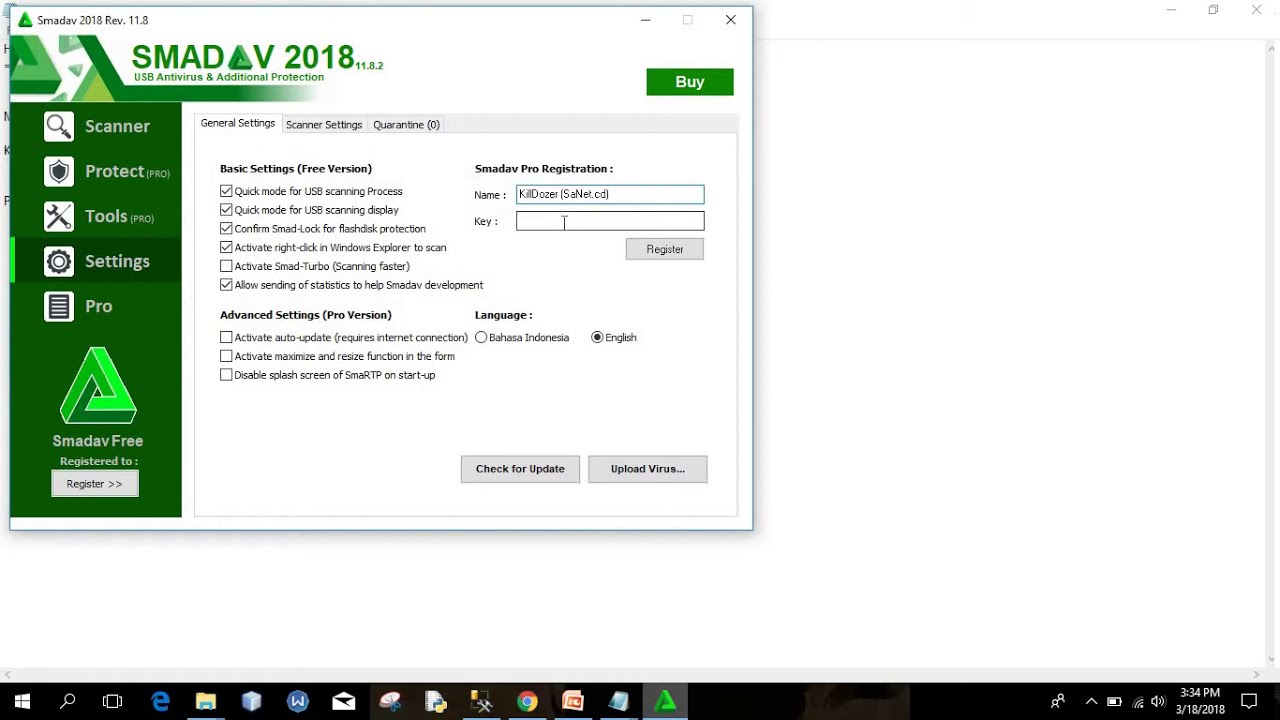This screenshot has height=720, width=1280.
Task: Show hidden system tray icons
Action: [1091, 702]
